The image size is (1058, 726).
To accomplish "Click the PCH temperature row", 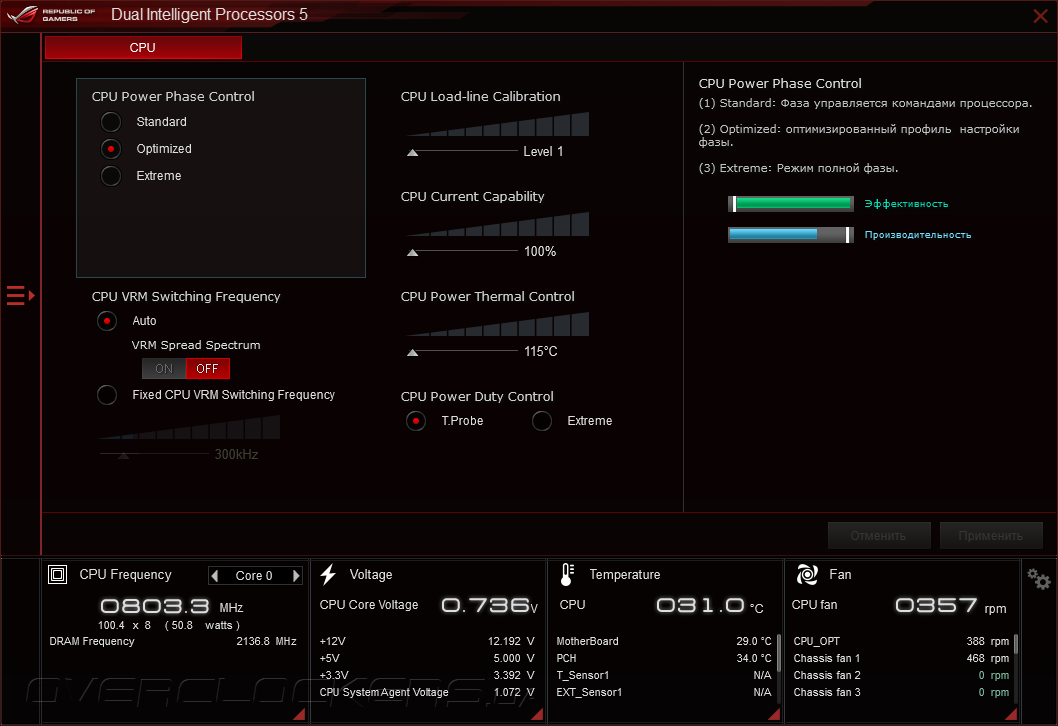I will pos(664,658).
